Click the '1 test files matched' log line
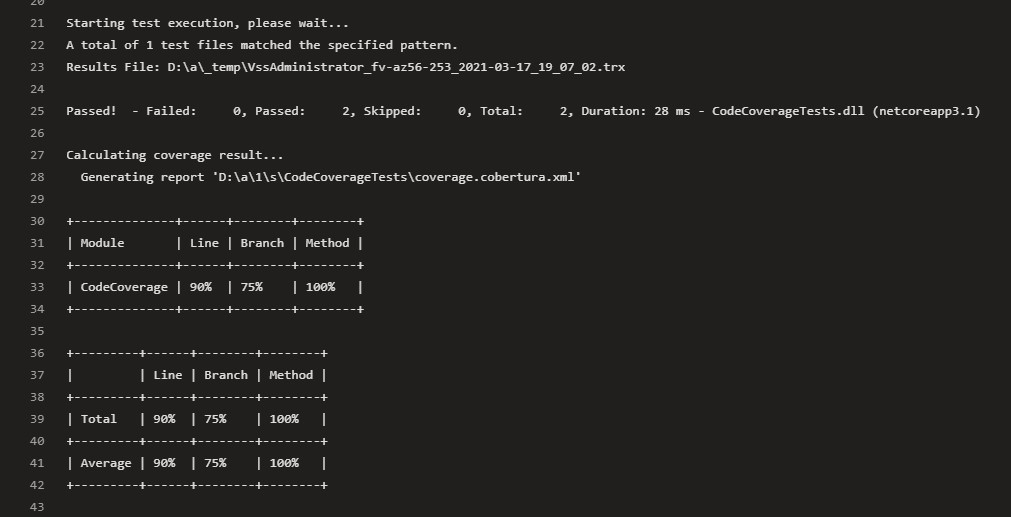The image size is (1011, 517). click(262, 45)
